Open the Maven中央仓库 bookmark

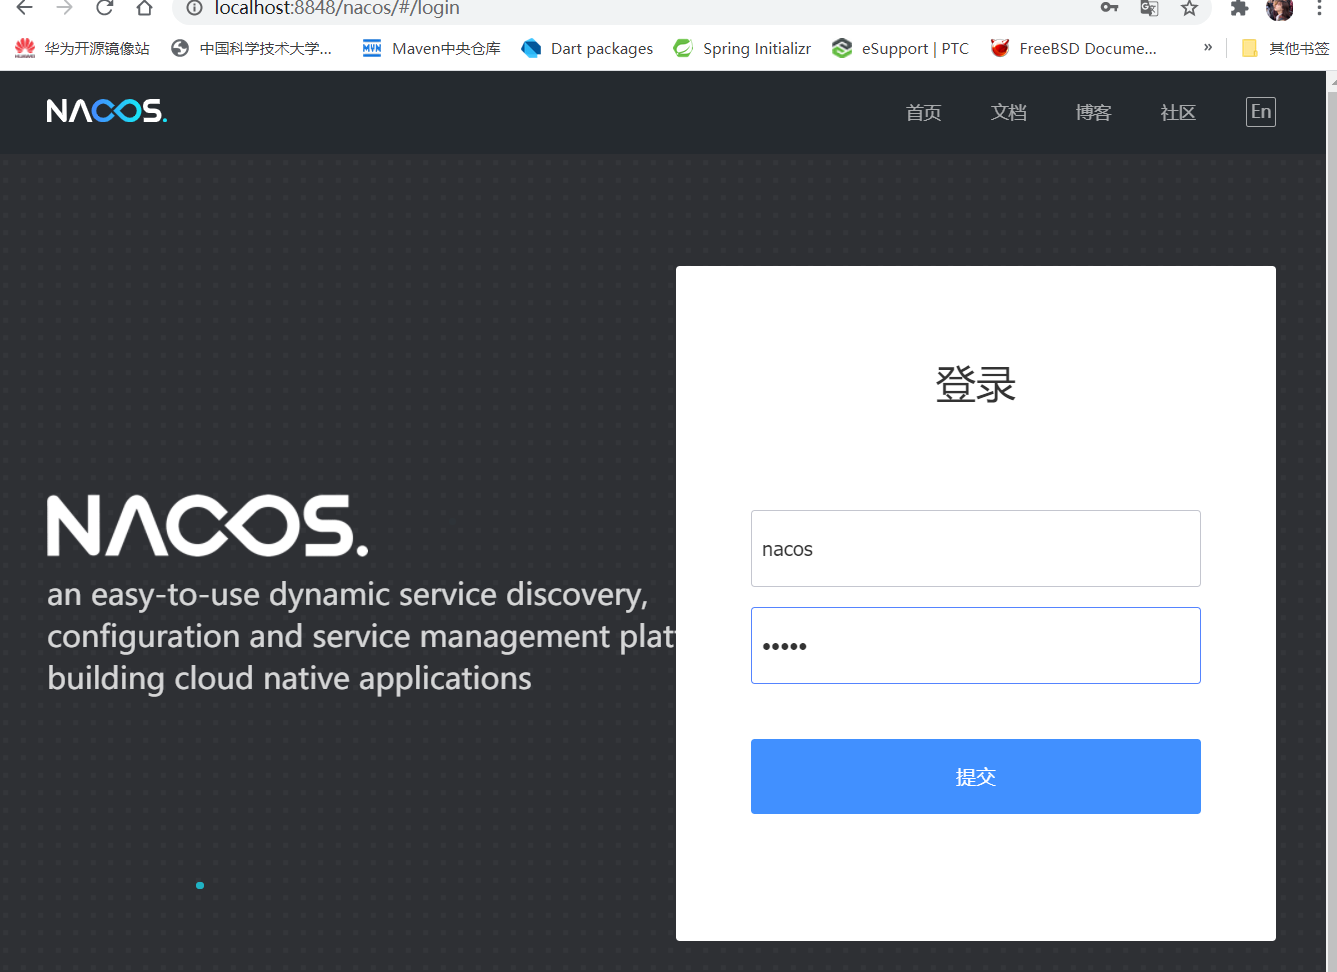pyautogui.click(x=431, y=48)
